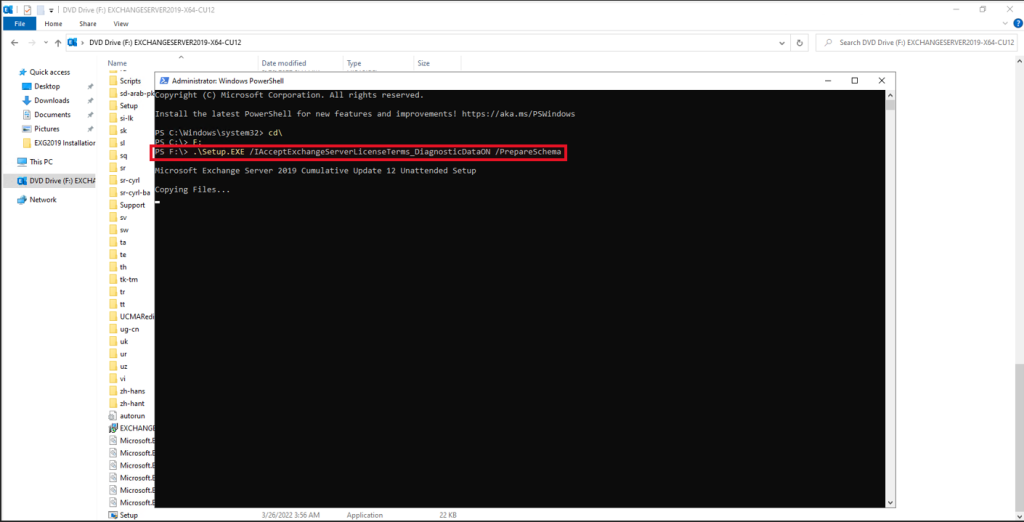This screenshot has width=1024, height=522.
Task: Select the ta folder
Action: [x=122, y=242]
